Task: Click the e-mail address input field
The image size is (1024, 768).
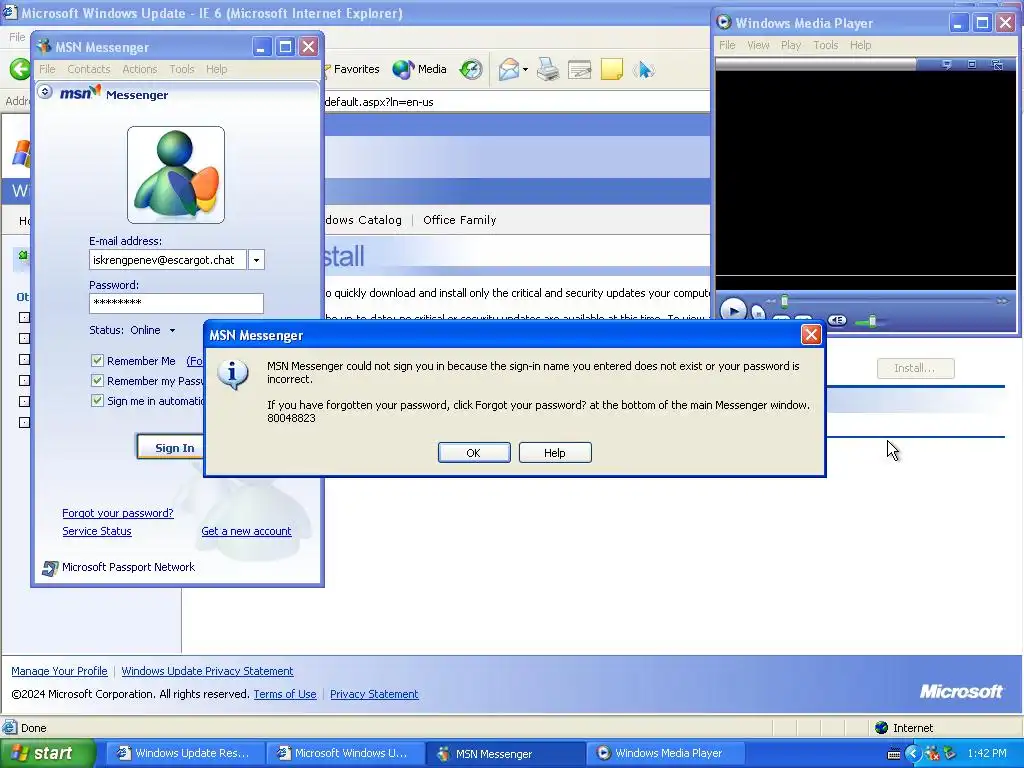Action: pos(168,260)
